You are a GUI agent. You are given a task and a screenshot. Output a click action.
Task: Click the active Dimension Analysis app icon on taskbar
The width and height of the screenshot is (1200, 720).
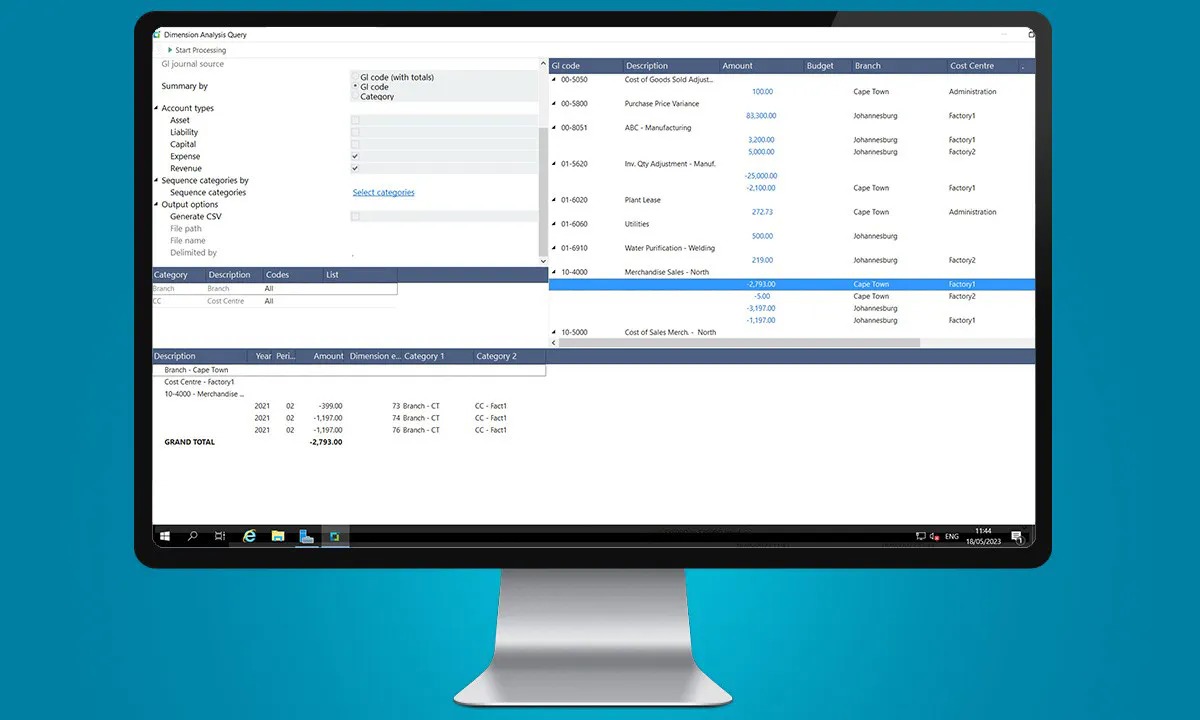pyautogui.click(x=336, y=536)
